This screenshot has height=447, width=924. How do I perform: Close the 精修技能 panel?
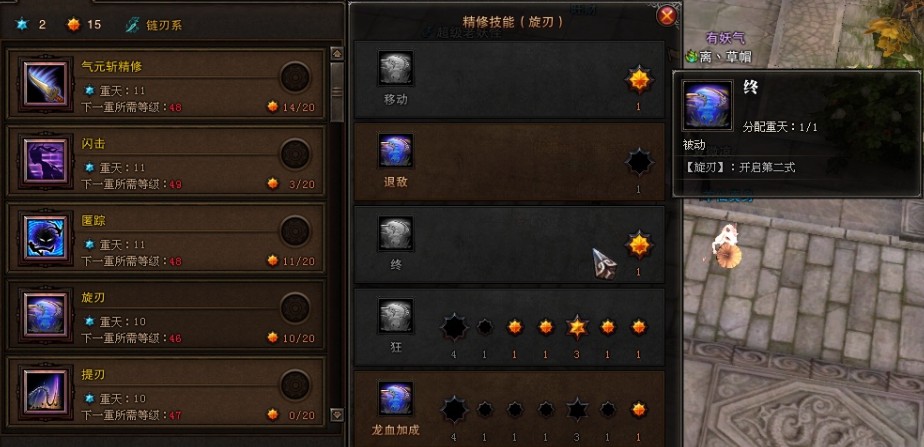(666, 16)
